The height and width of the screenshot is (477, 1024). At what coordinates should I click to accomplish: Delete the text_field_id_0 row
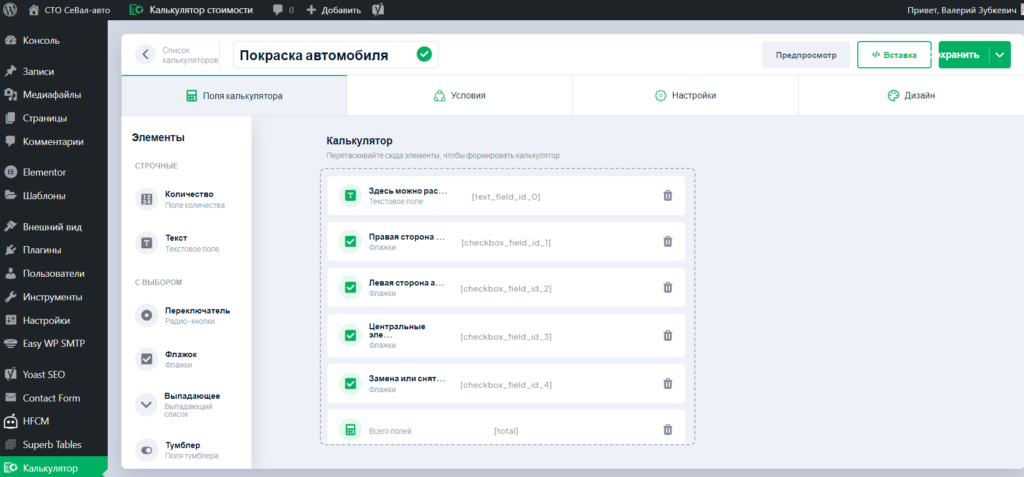(667, 195)
